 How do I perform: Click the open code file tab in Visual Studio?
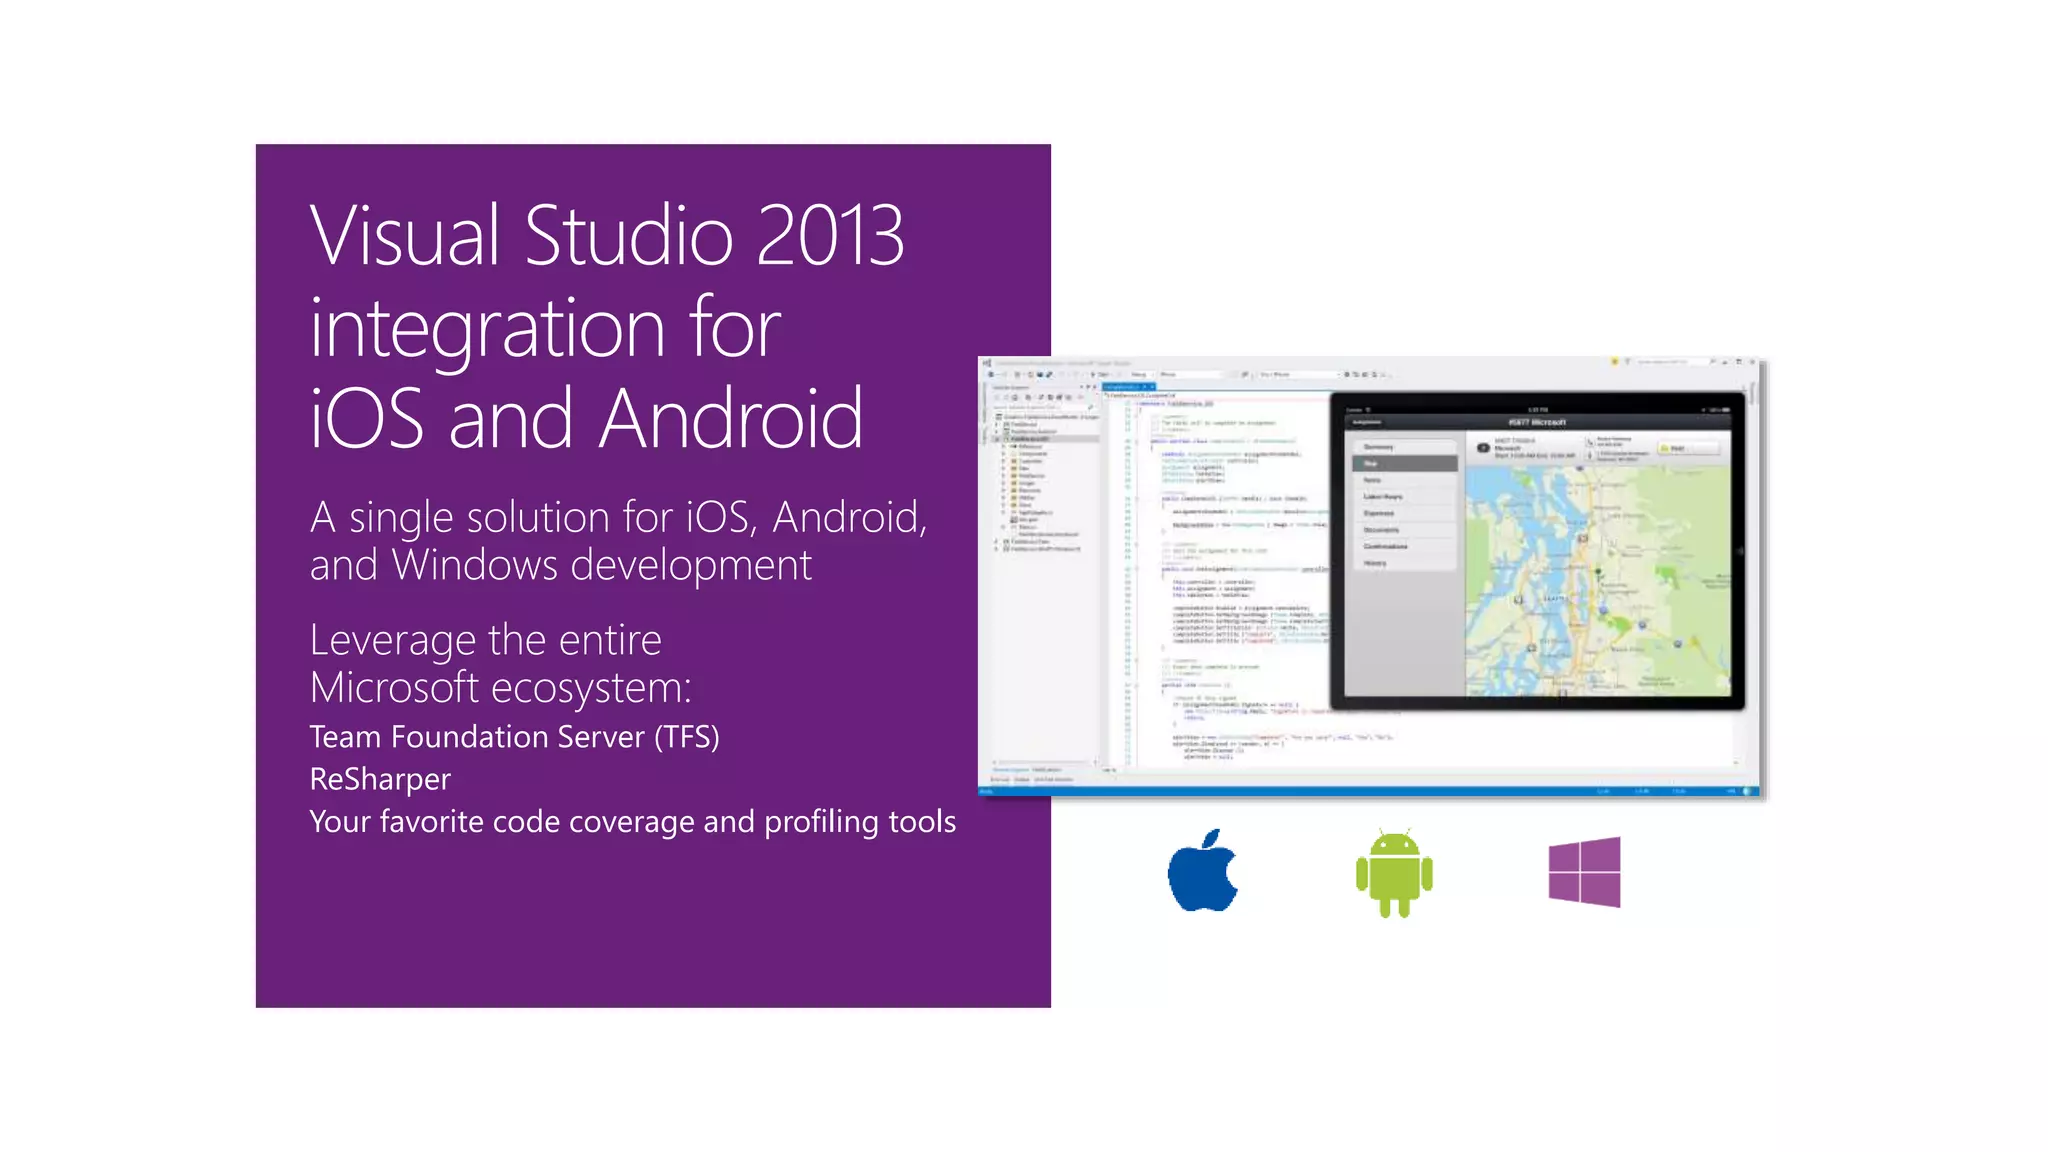pos(1128,386)
